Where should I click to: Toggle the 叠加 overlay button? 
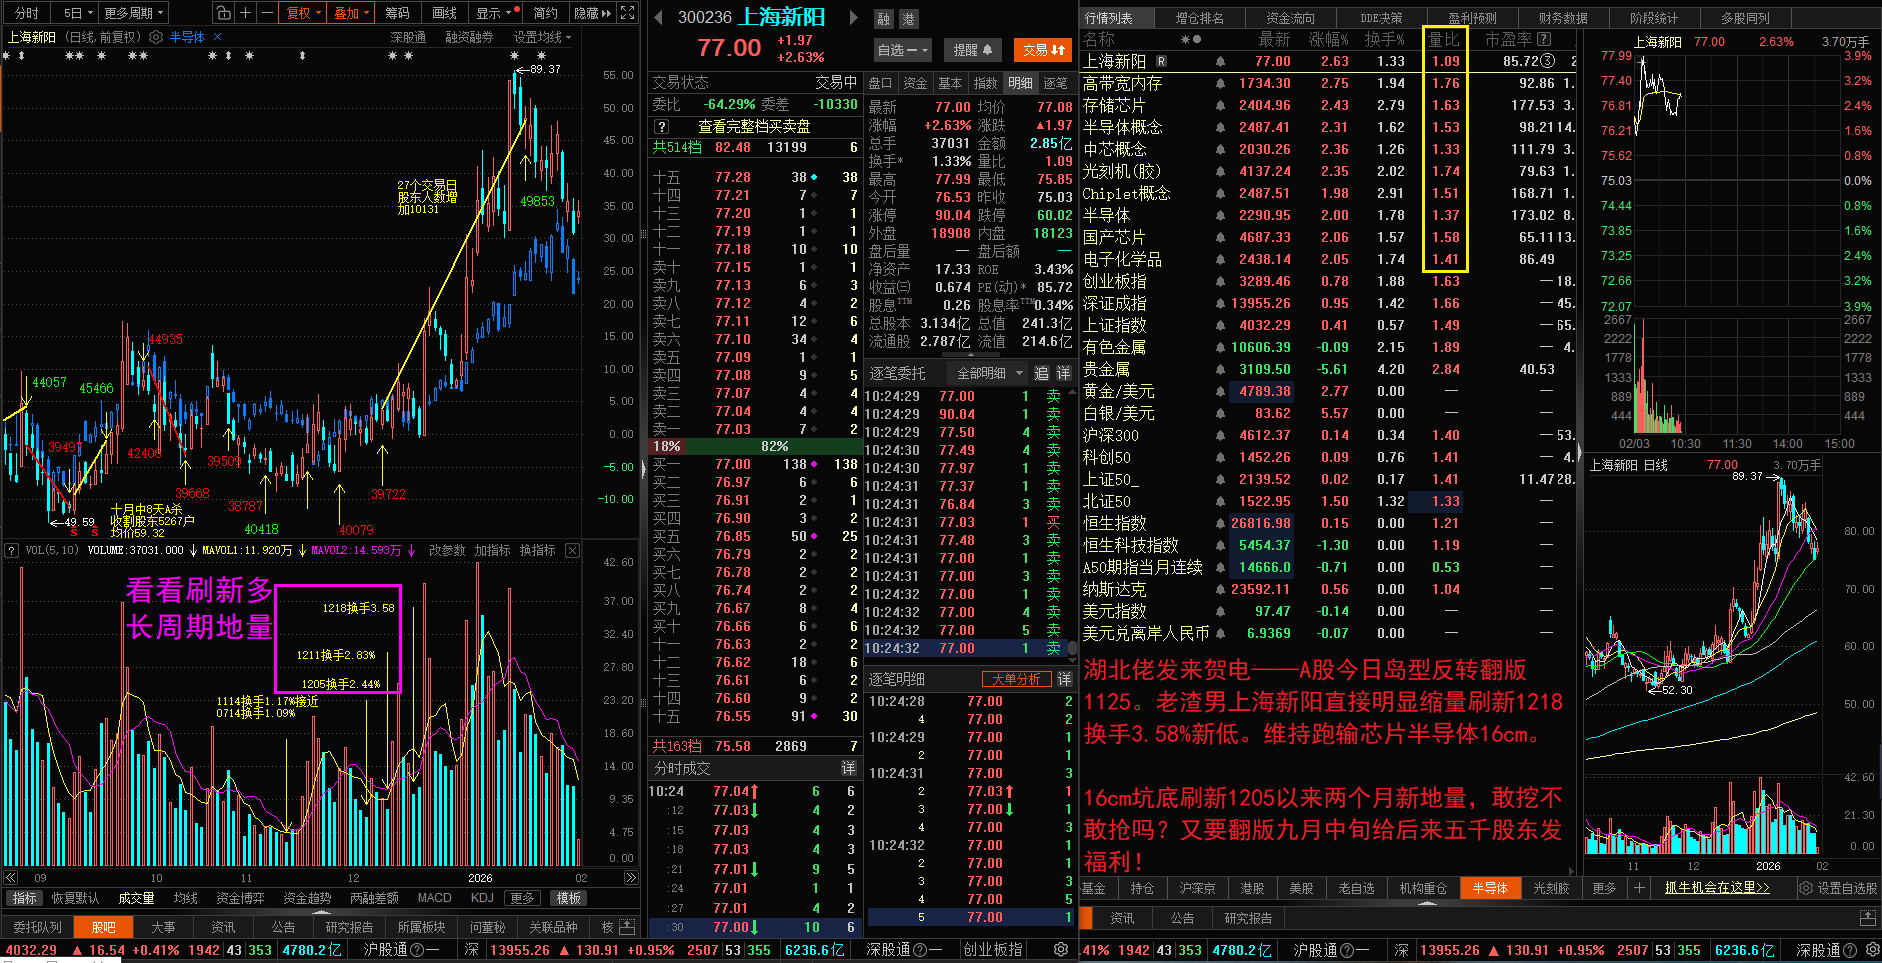pyautogui.click(x=351, y=13)
